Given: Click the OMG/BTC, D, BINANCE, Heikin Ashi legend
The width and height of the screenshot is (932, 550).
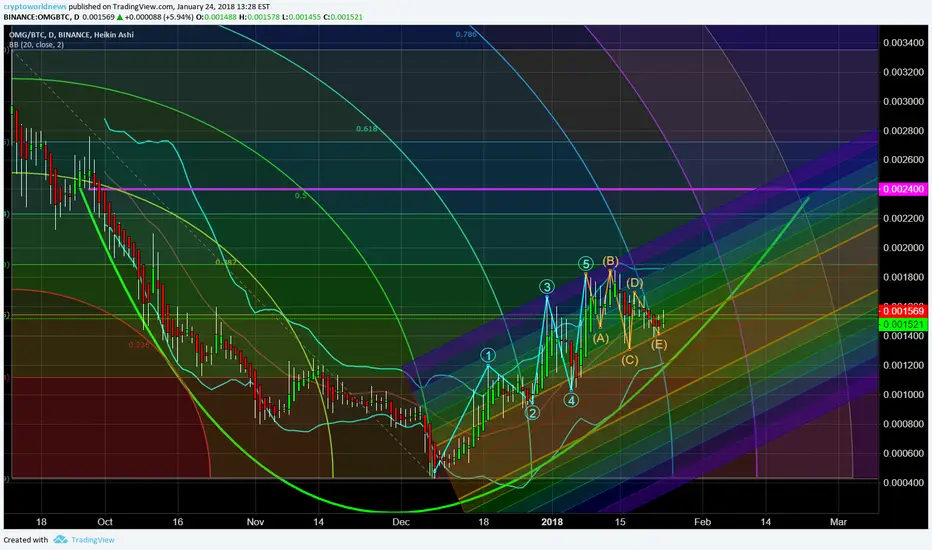Looking at the screenshot, I should (x=71, y=34).
